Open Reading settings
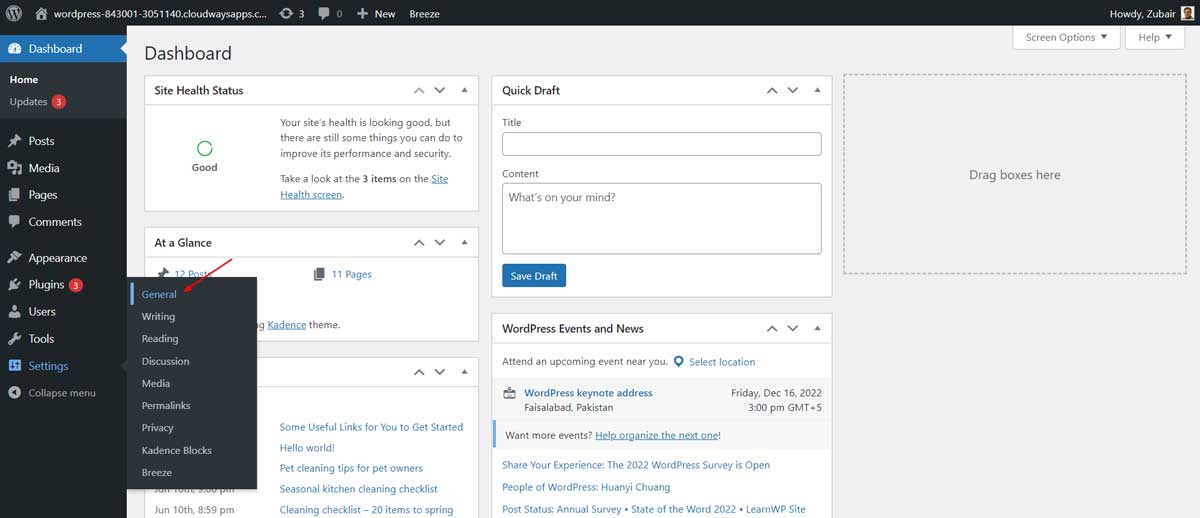This screenshot has width=1200, height=518. pos(160,339)
